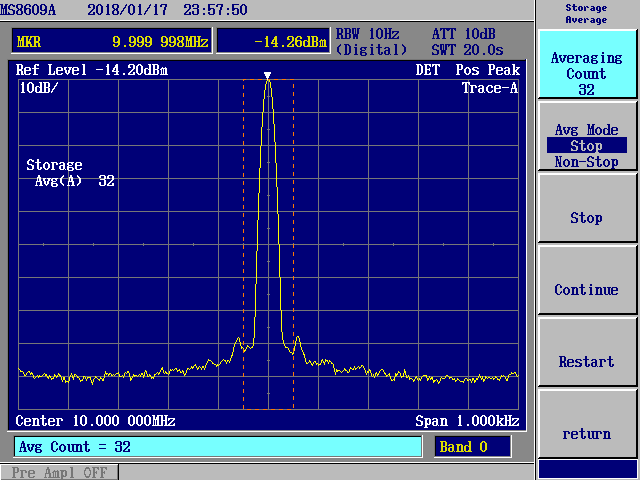
Task: Click the DET Pos Peak label
Action: [x=466, y=70]
